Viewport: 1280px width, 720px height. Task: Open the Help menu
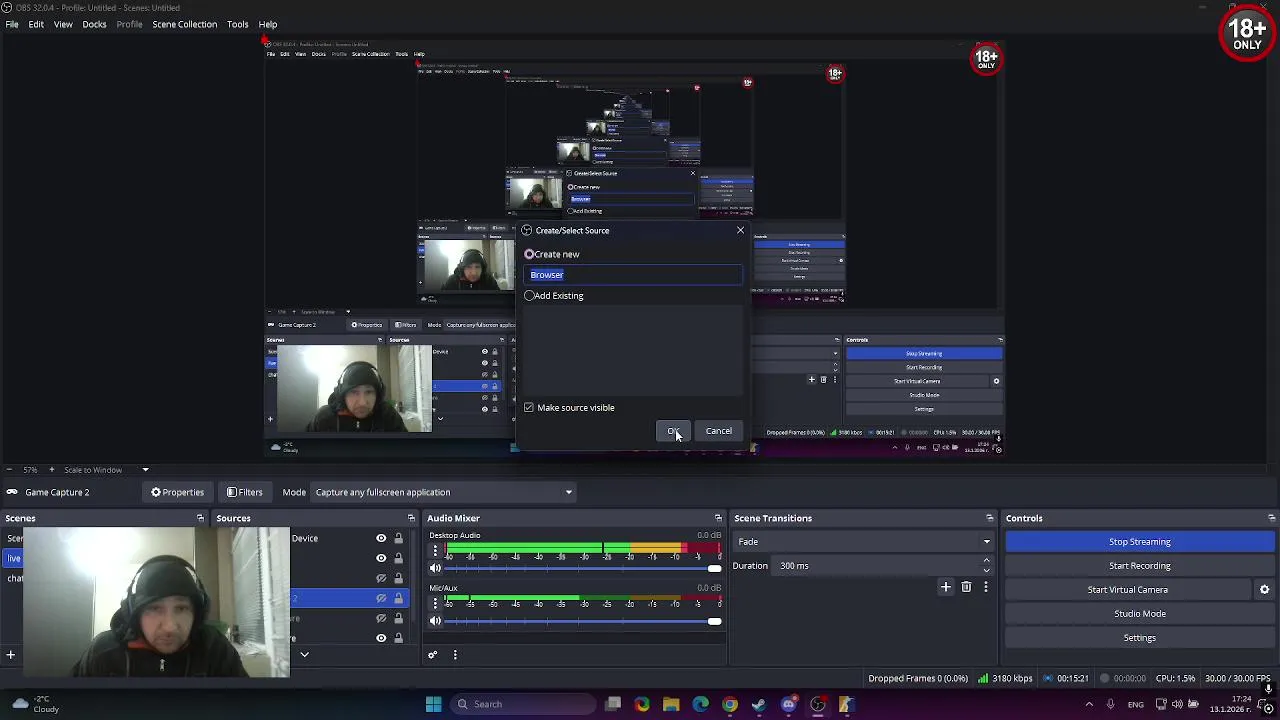268,24
